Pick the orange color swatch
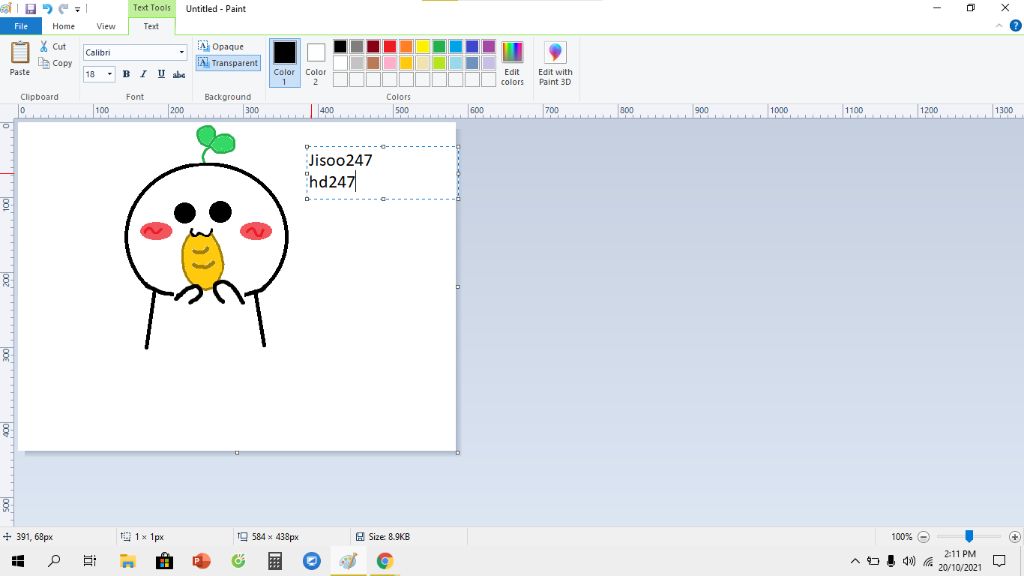This screenshot has width=1024, height=576. (x=406, y=46)
